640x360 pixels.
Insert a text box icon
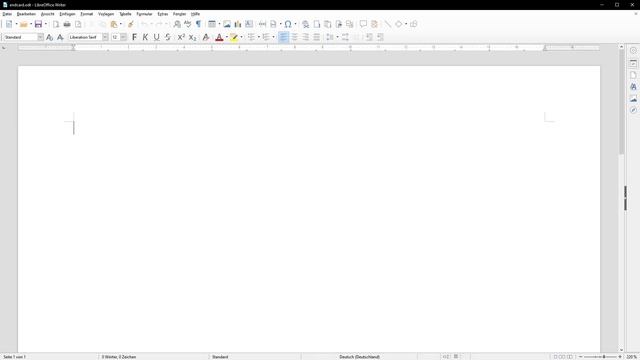pos(249,24)
